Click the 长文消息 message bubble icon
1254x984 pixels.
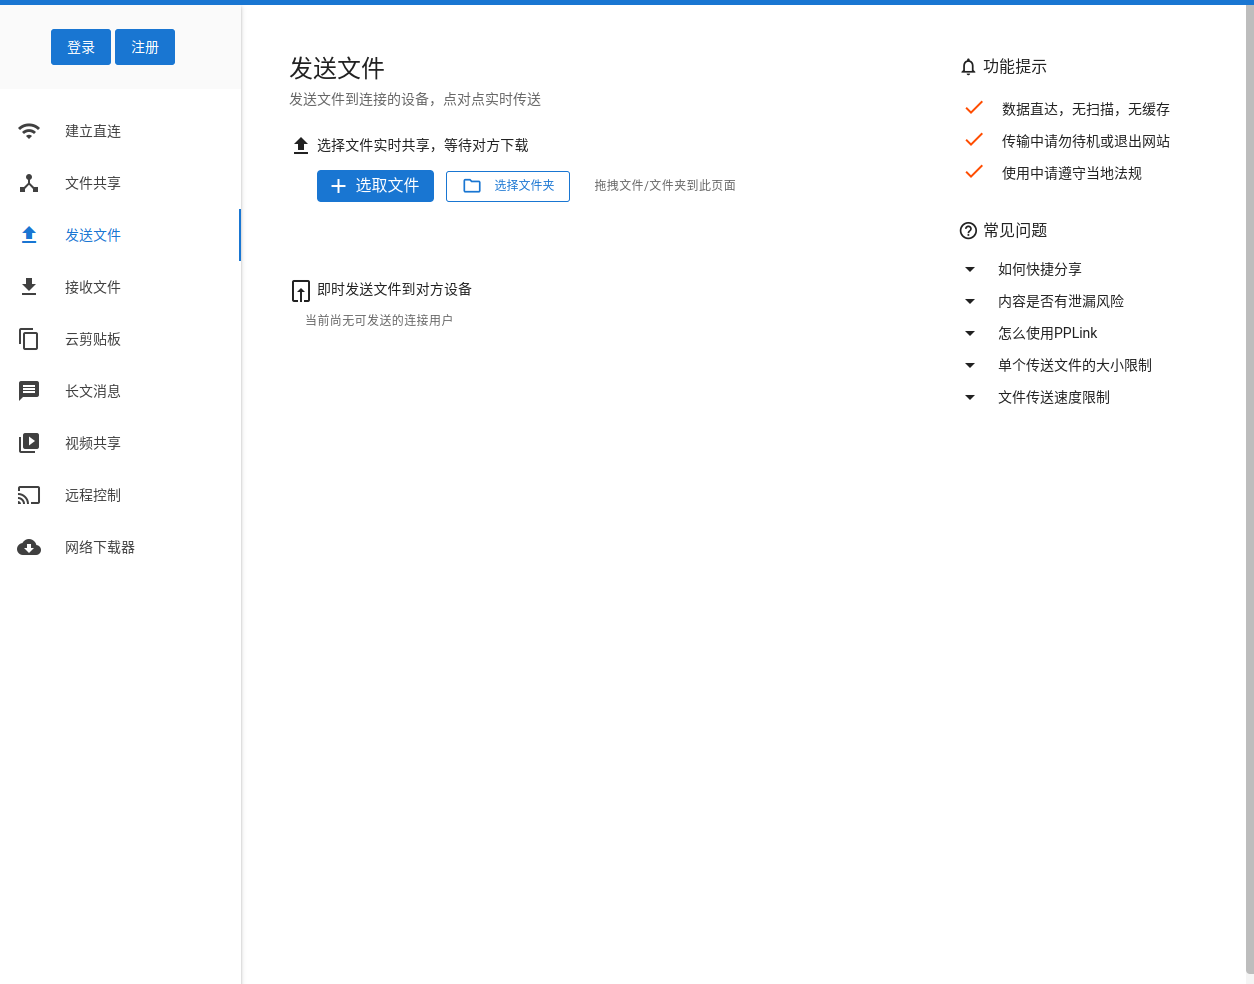pos(29,391)
